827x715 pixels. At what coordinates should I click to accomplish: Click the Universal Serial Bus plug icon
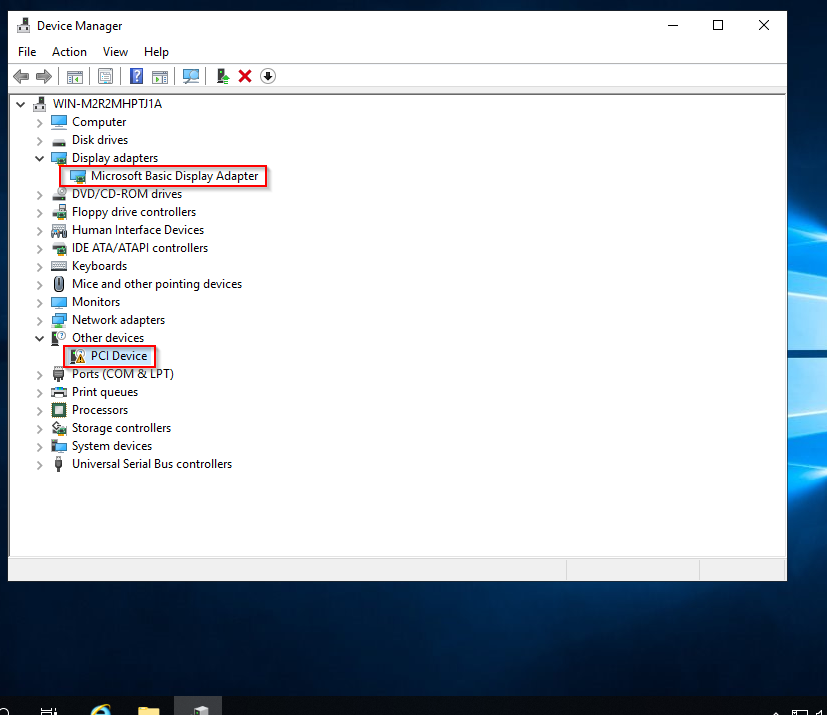click(x=59, y=464)
